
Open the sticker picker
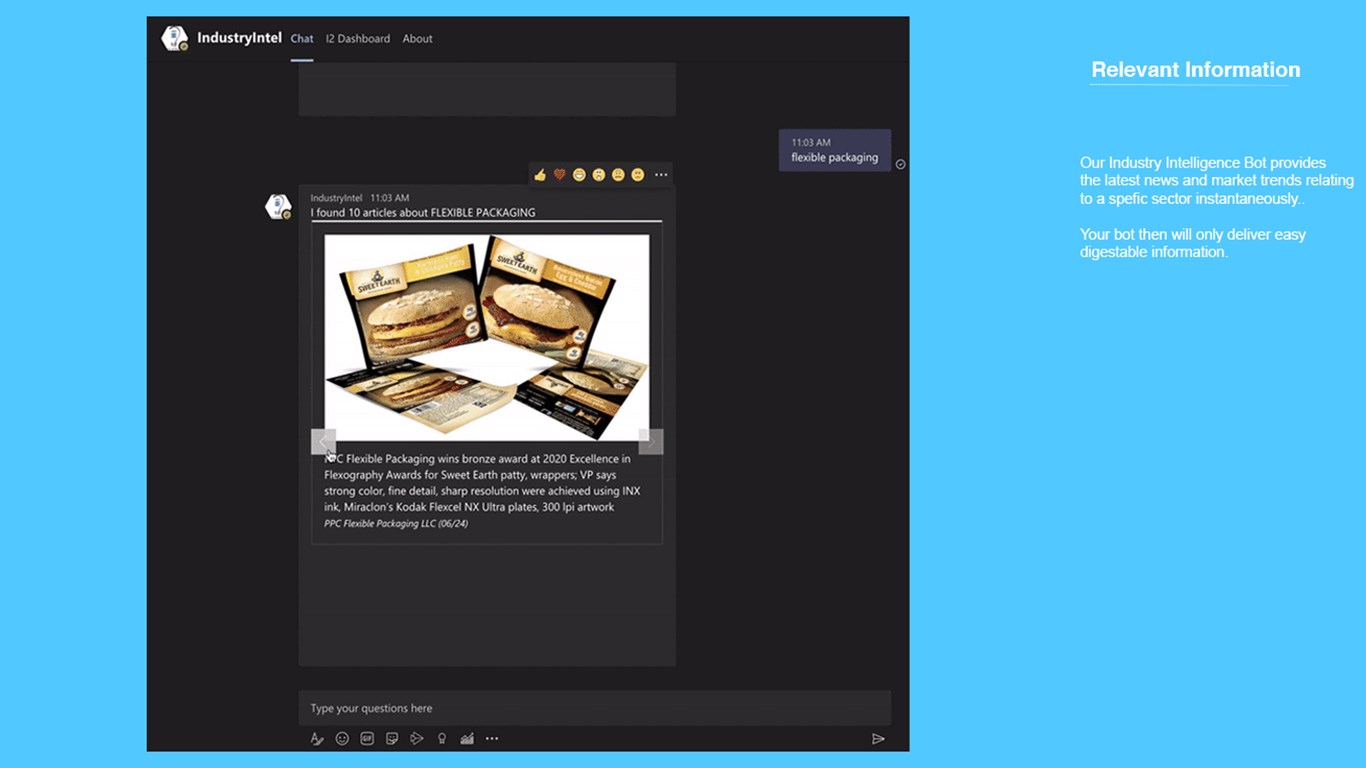(x=392, y=739)
